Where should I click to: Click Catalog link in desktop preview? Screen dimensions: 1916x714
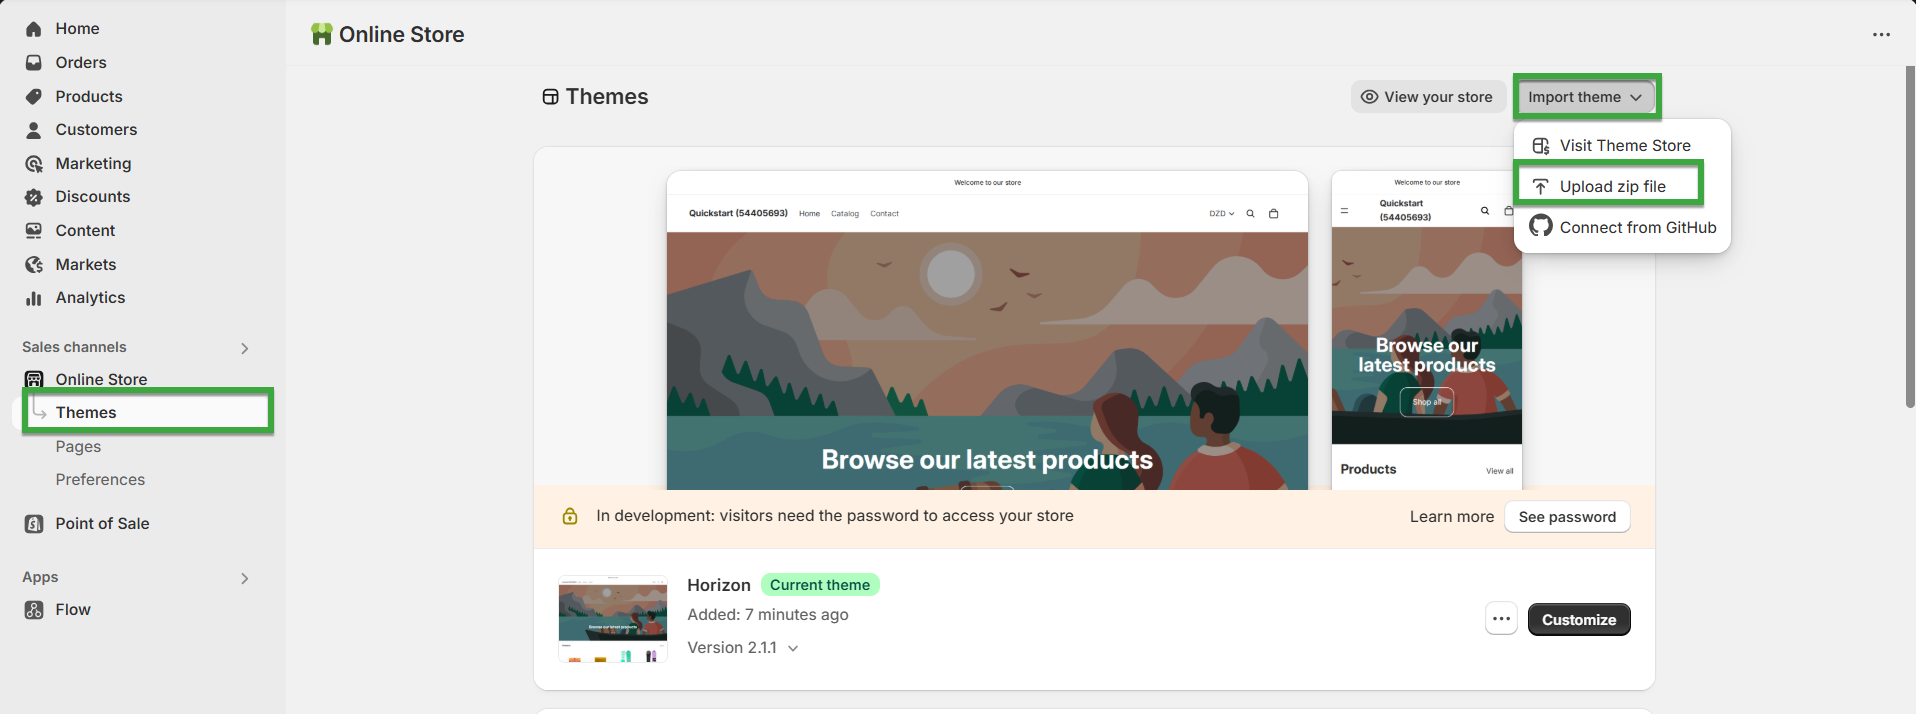(x=844, y=214)
